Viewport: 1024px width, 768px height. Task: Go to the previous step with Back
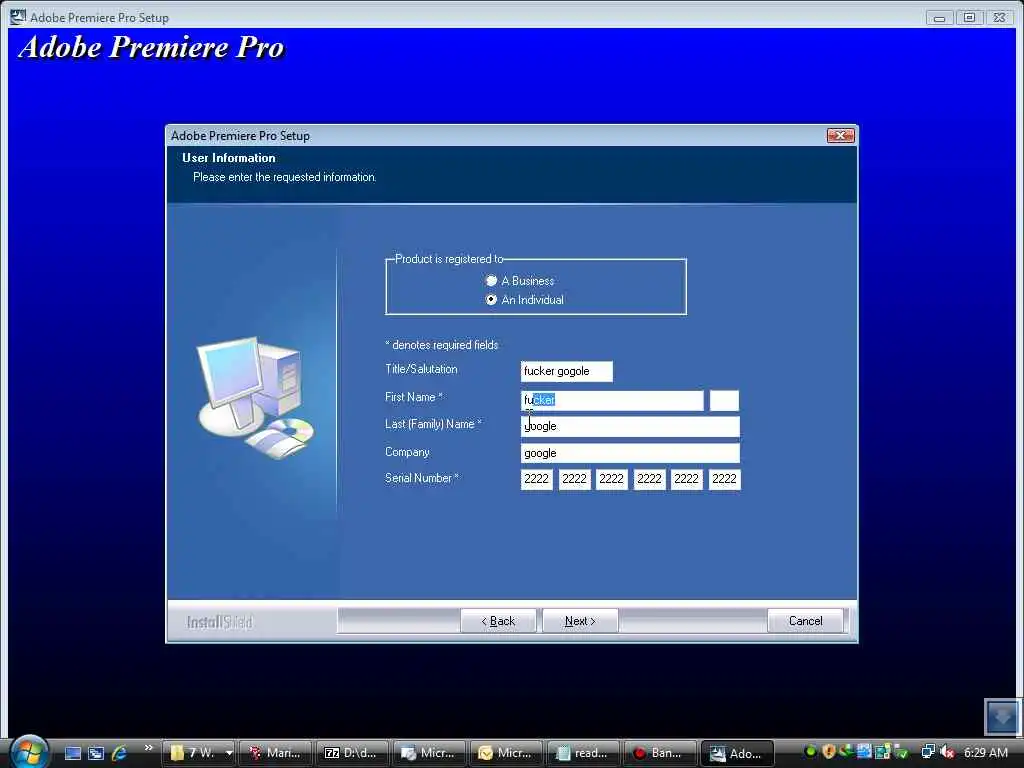[498, 621]
